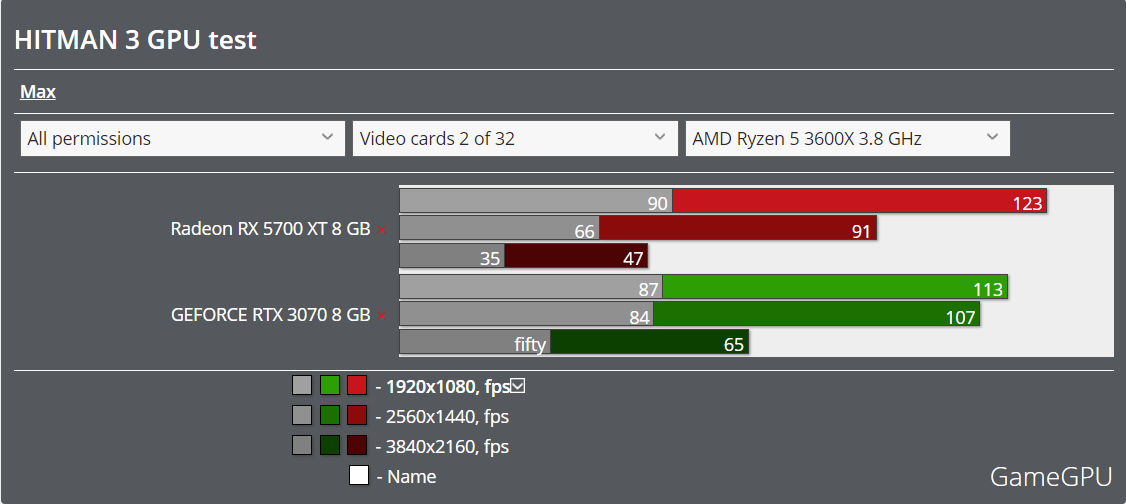The width and height of the screenshot is (1126, 504).
Task: Click the gray bar showing 87 minimum fps
Action: click(531, 286)
